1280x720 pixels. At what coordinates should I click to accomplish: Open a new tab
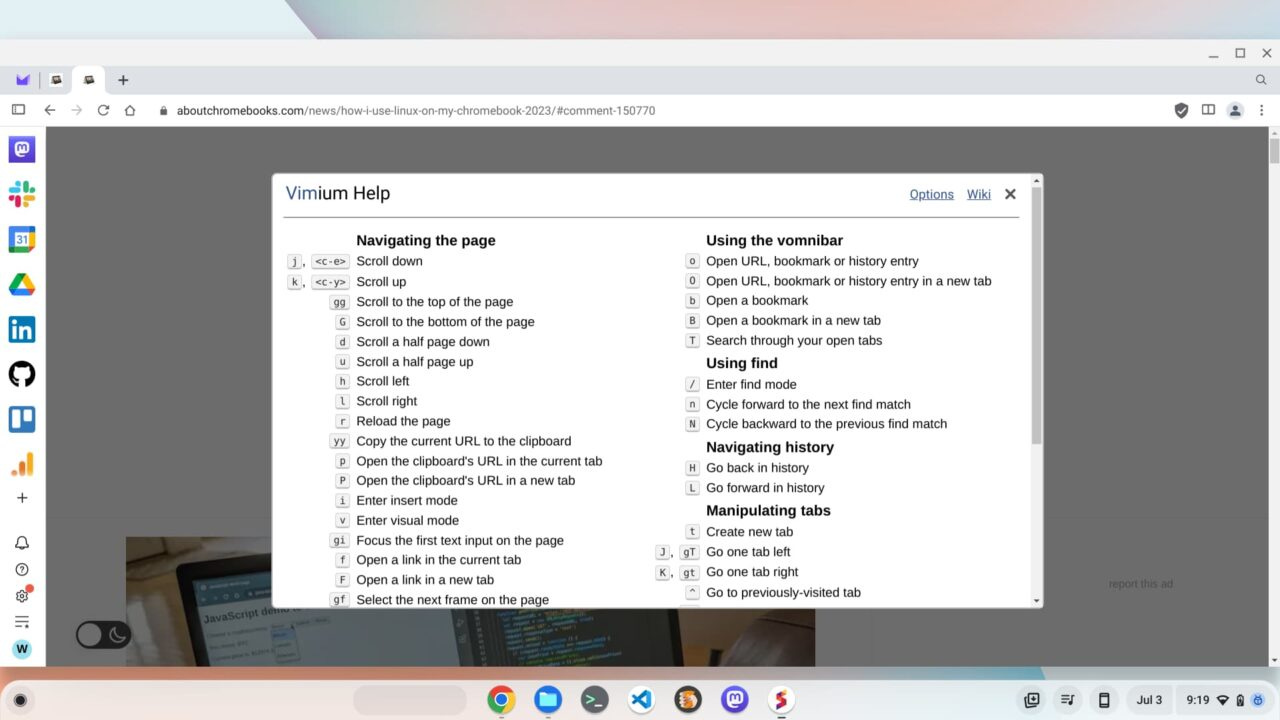pos(123,80)
